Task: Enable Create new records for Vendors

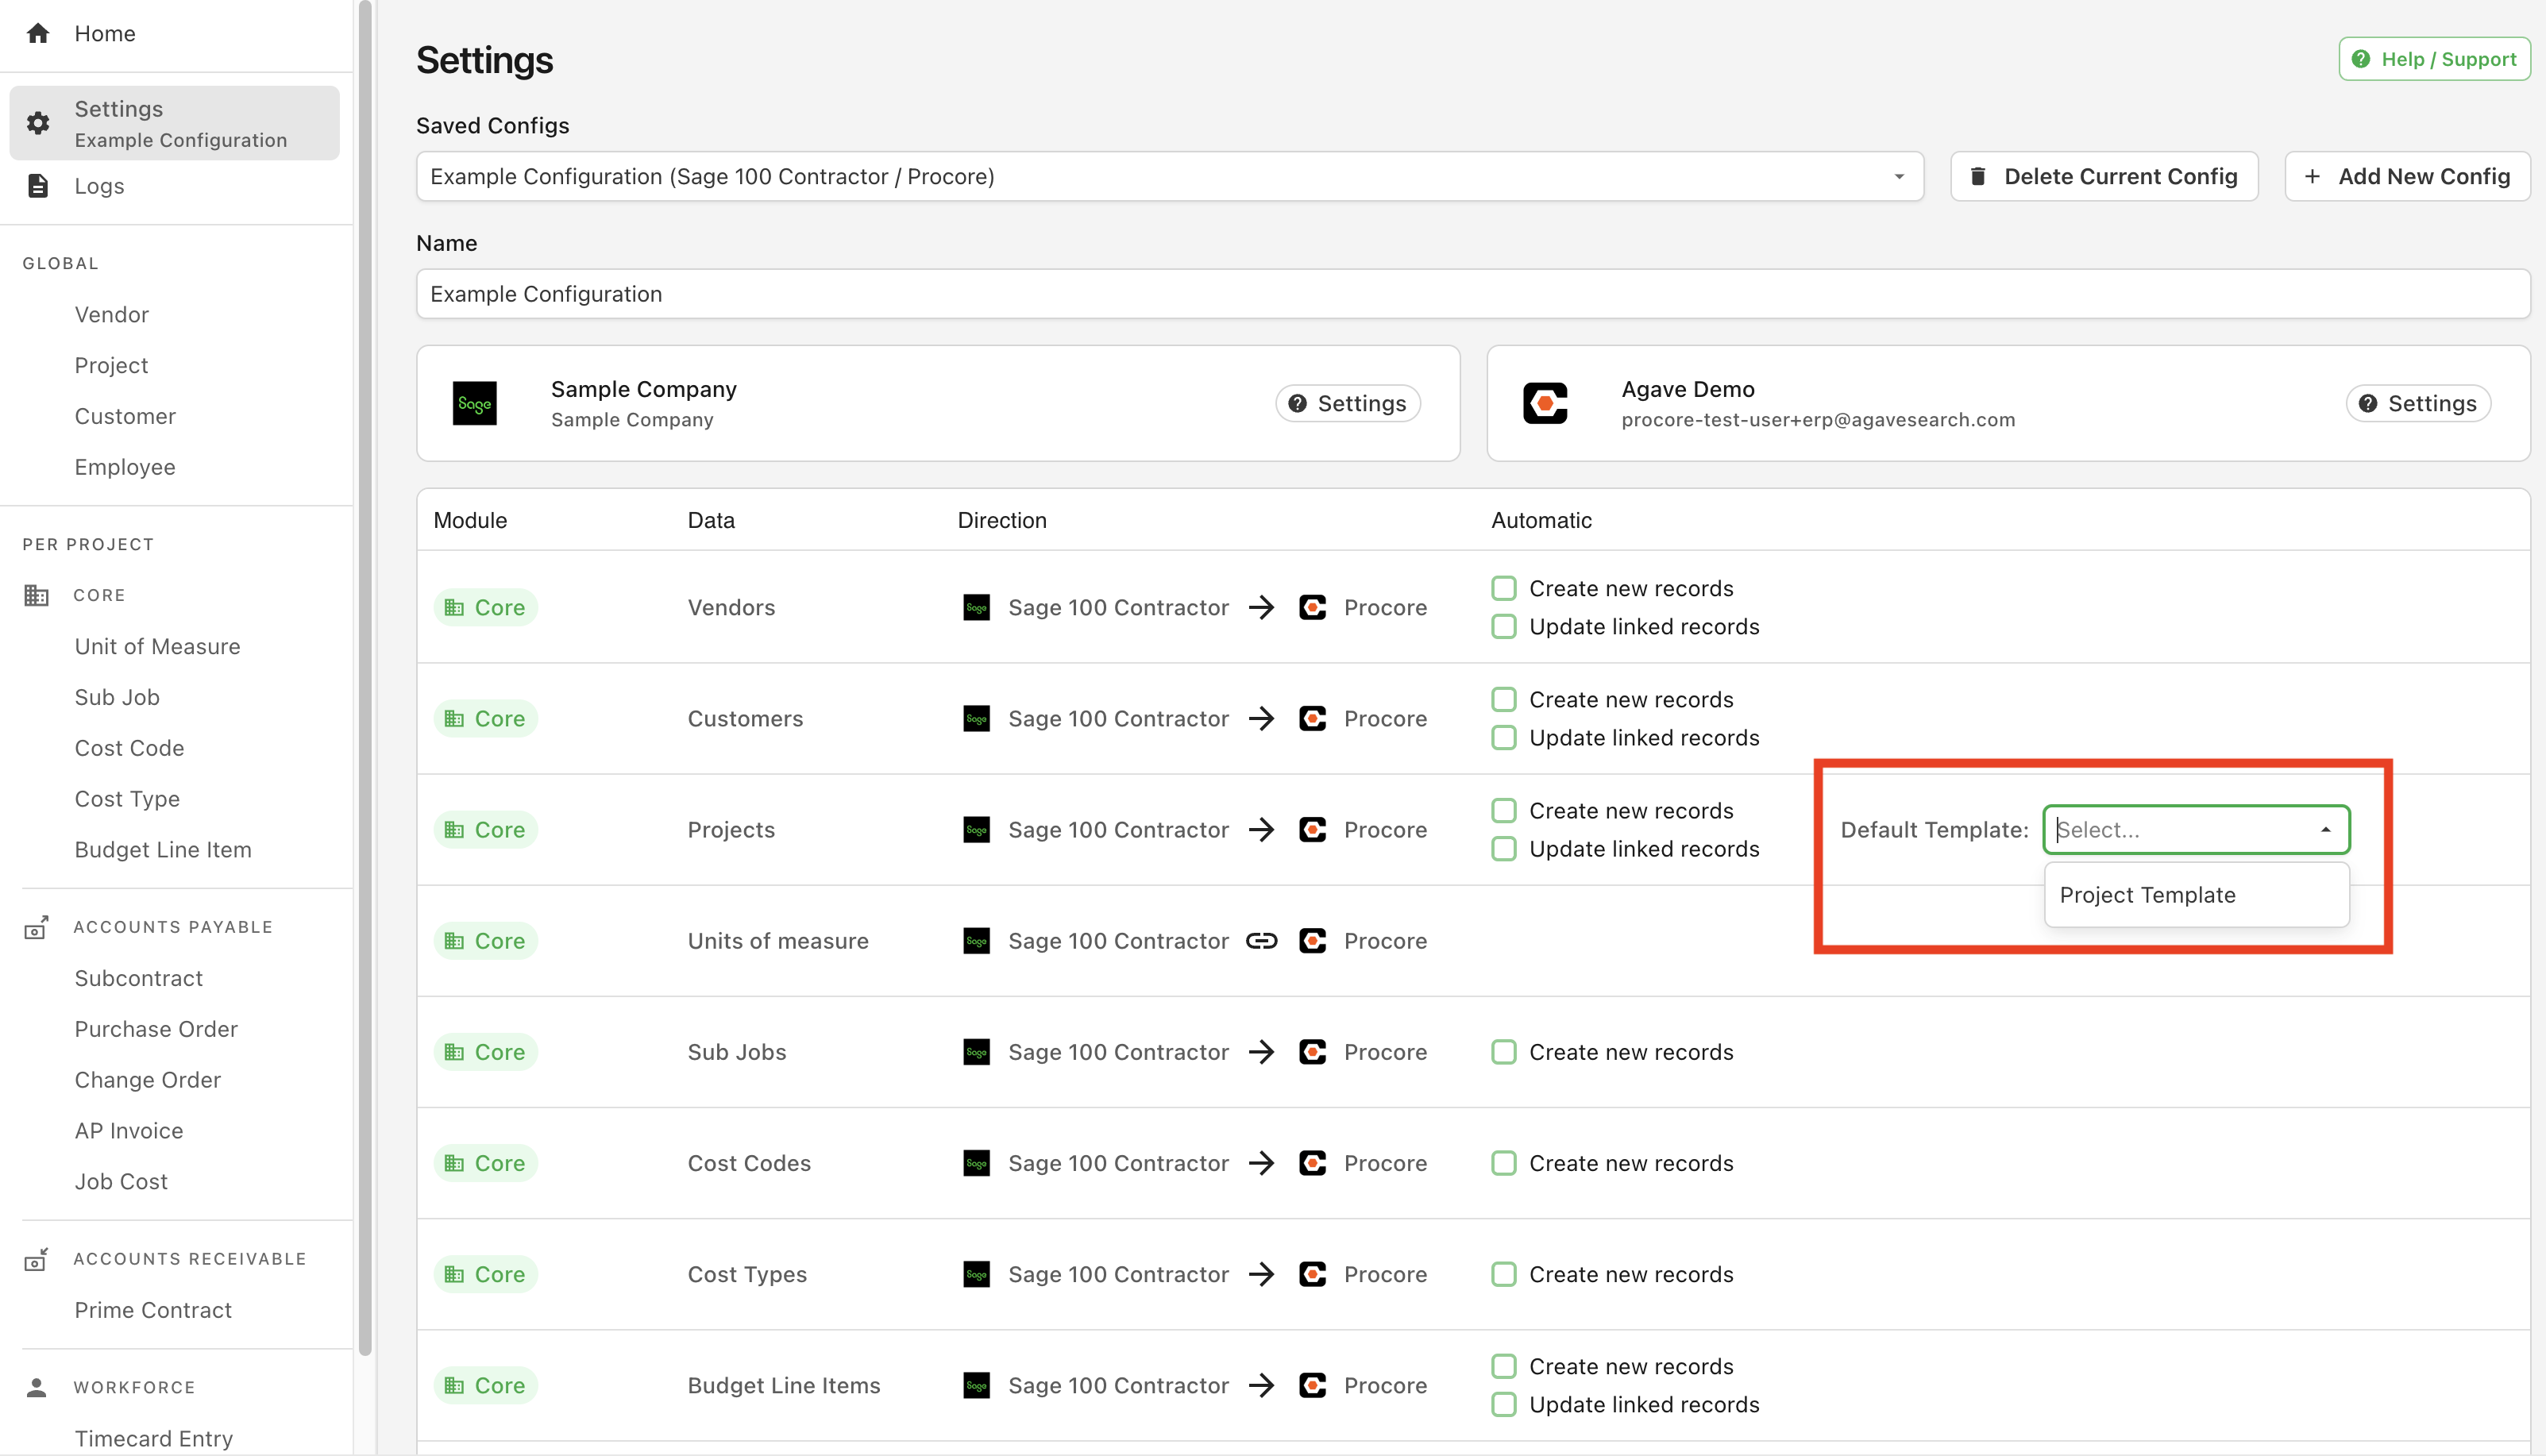Action: click(1504, 587)
